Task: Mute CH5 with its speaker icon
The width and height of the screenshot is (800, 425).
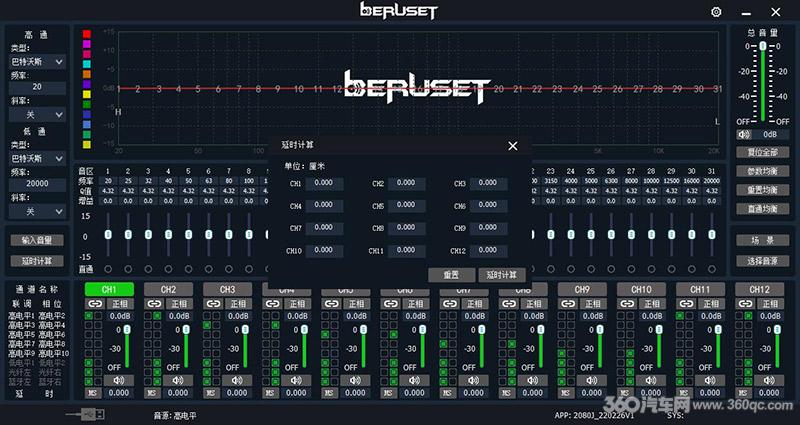Action: tap(356, 380)
